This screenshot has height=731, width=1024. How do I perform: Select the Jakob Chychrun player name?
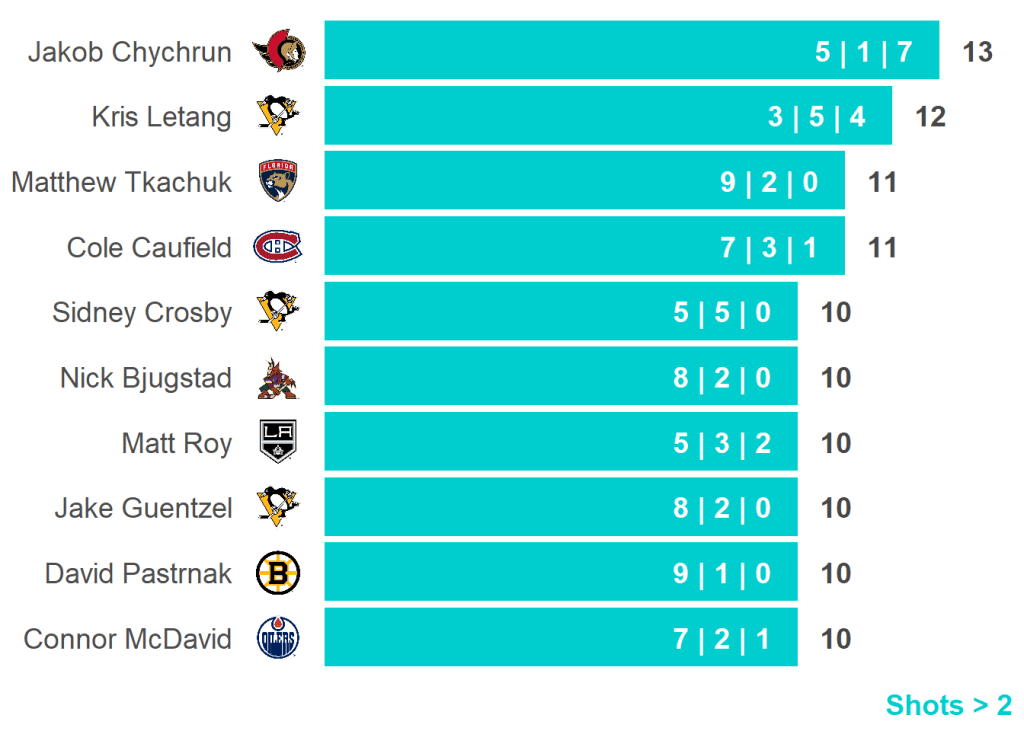tap(129, 51)
